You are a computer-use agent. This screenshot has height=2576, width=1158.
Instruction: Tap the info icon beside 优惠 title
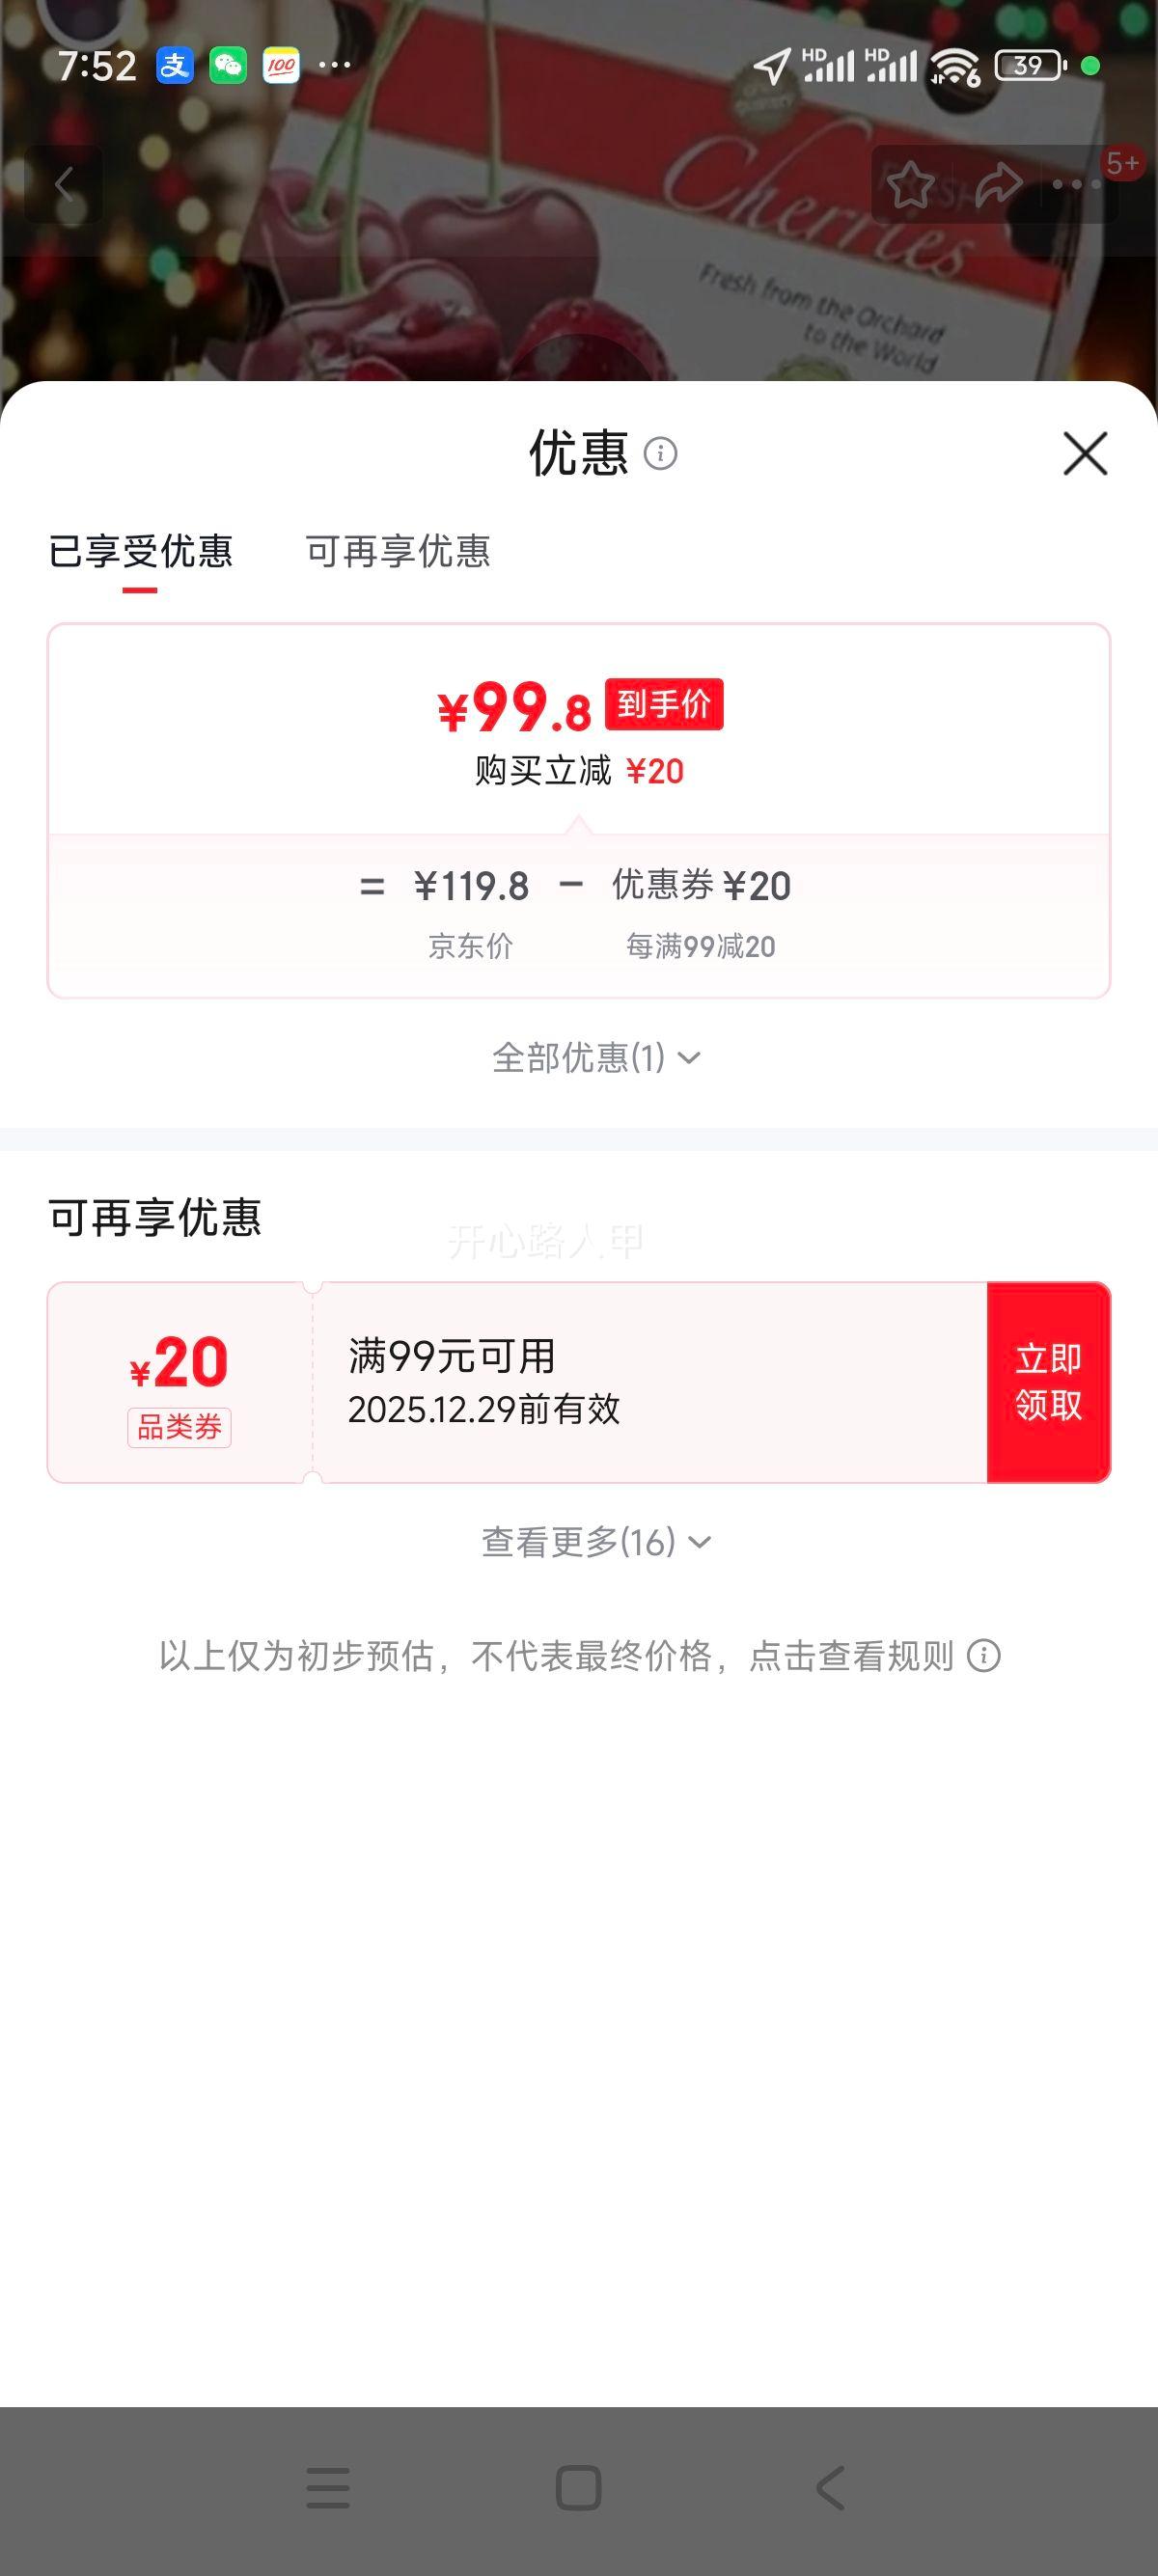click(x=660, y=454)
